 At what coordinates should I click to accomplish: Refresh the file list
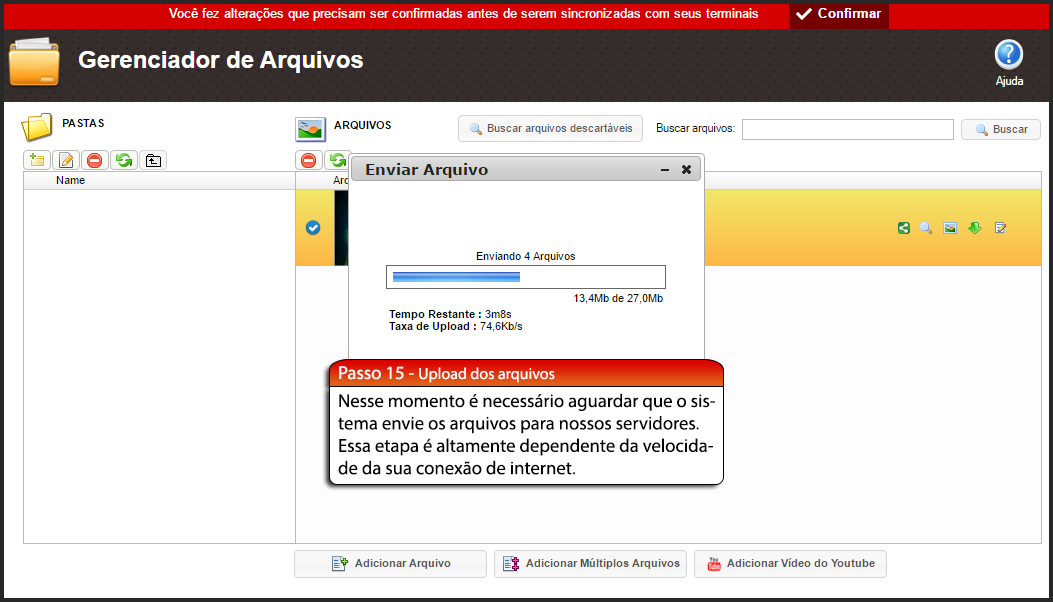[x=338, y=160]
